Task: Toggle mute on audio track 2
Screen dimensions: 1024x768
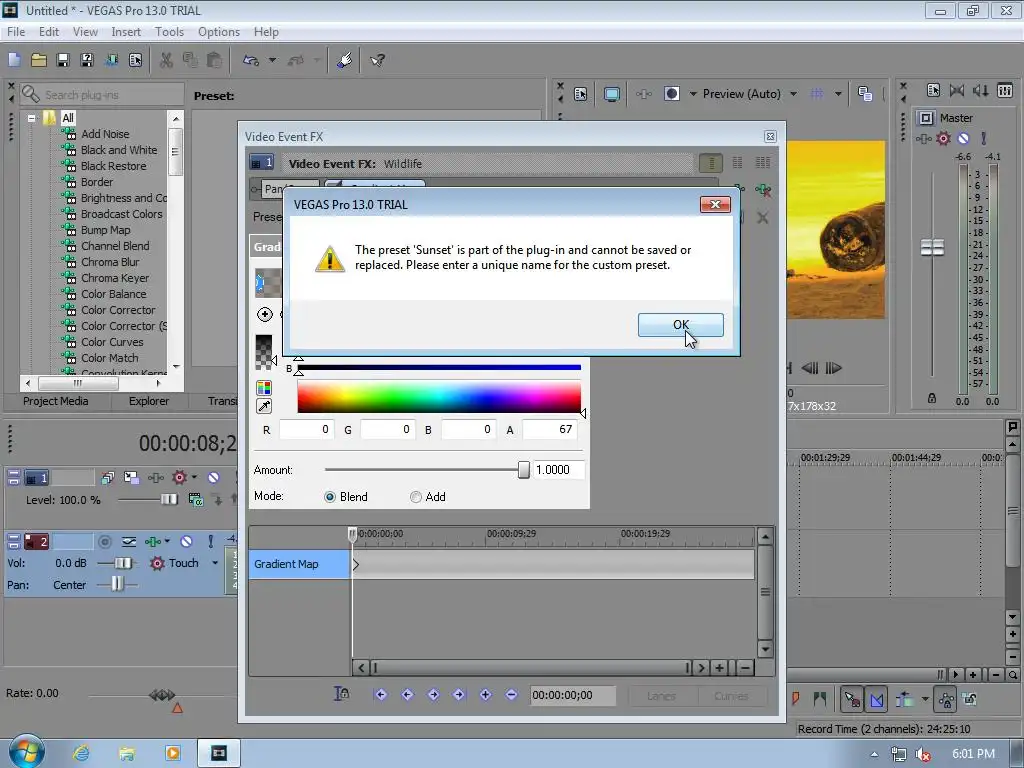Action: pos(186,541)
